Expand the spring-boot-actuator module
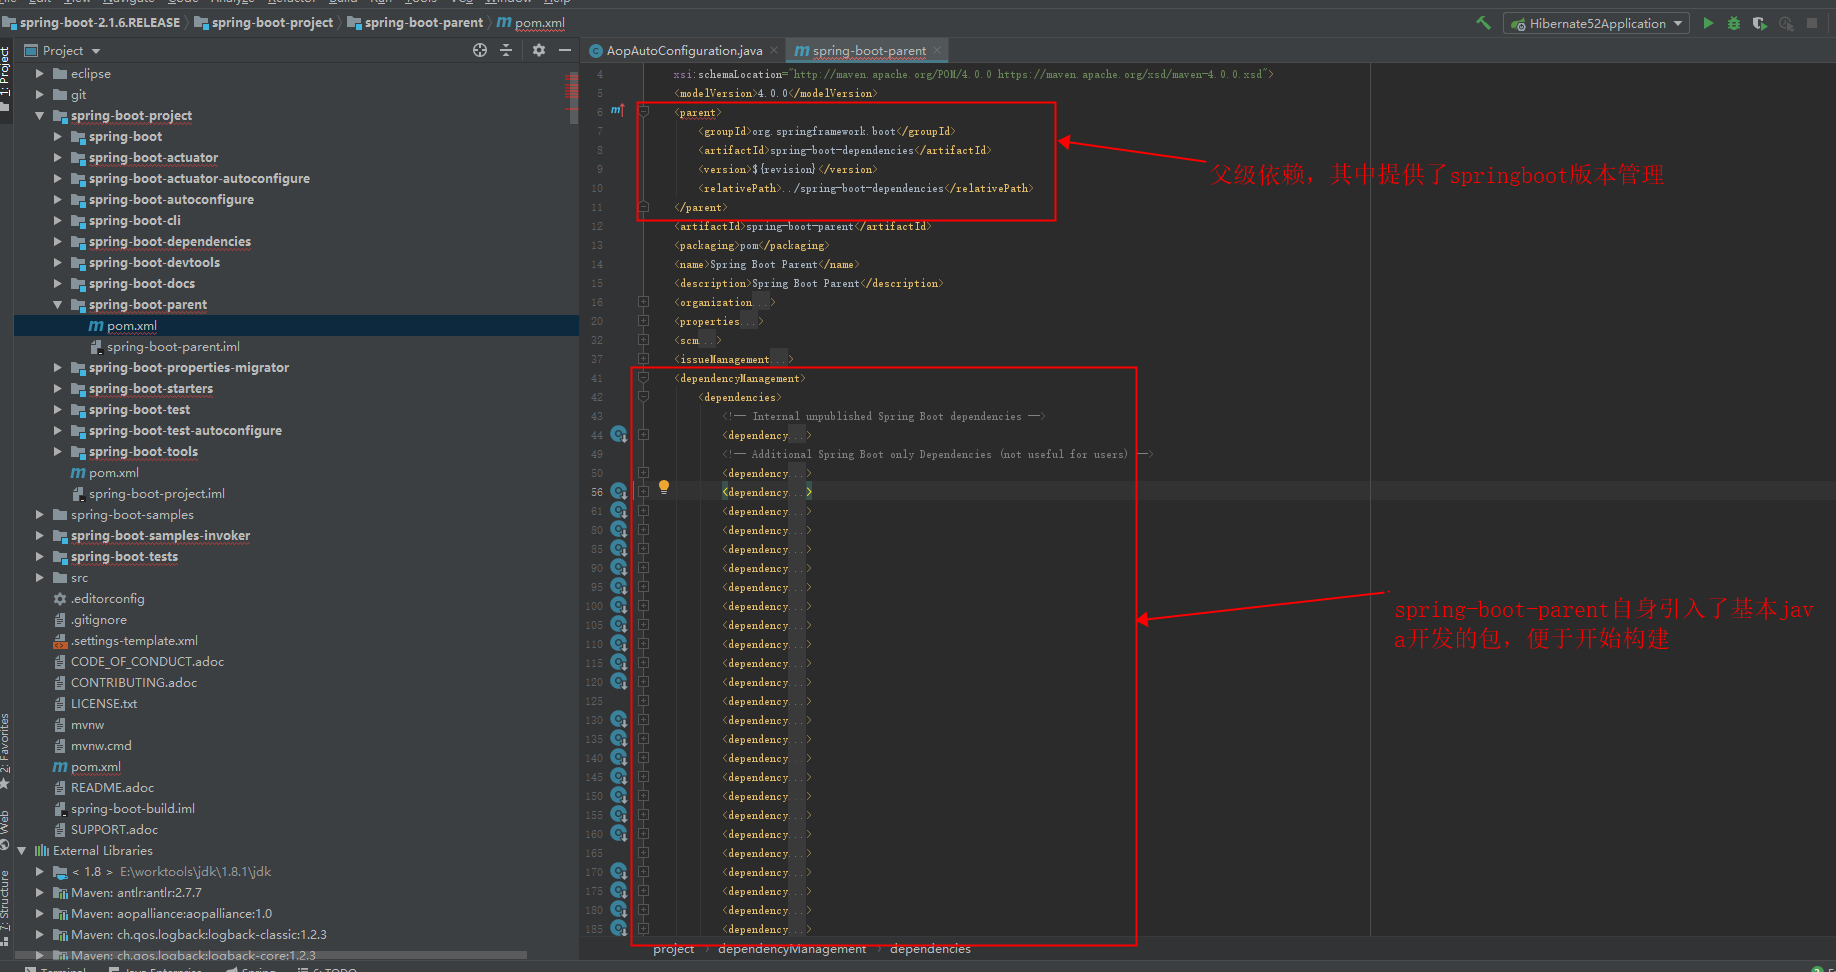Screen dimensions: 1836x972 (58, 158)
